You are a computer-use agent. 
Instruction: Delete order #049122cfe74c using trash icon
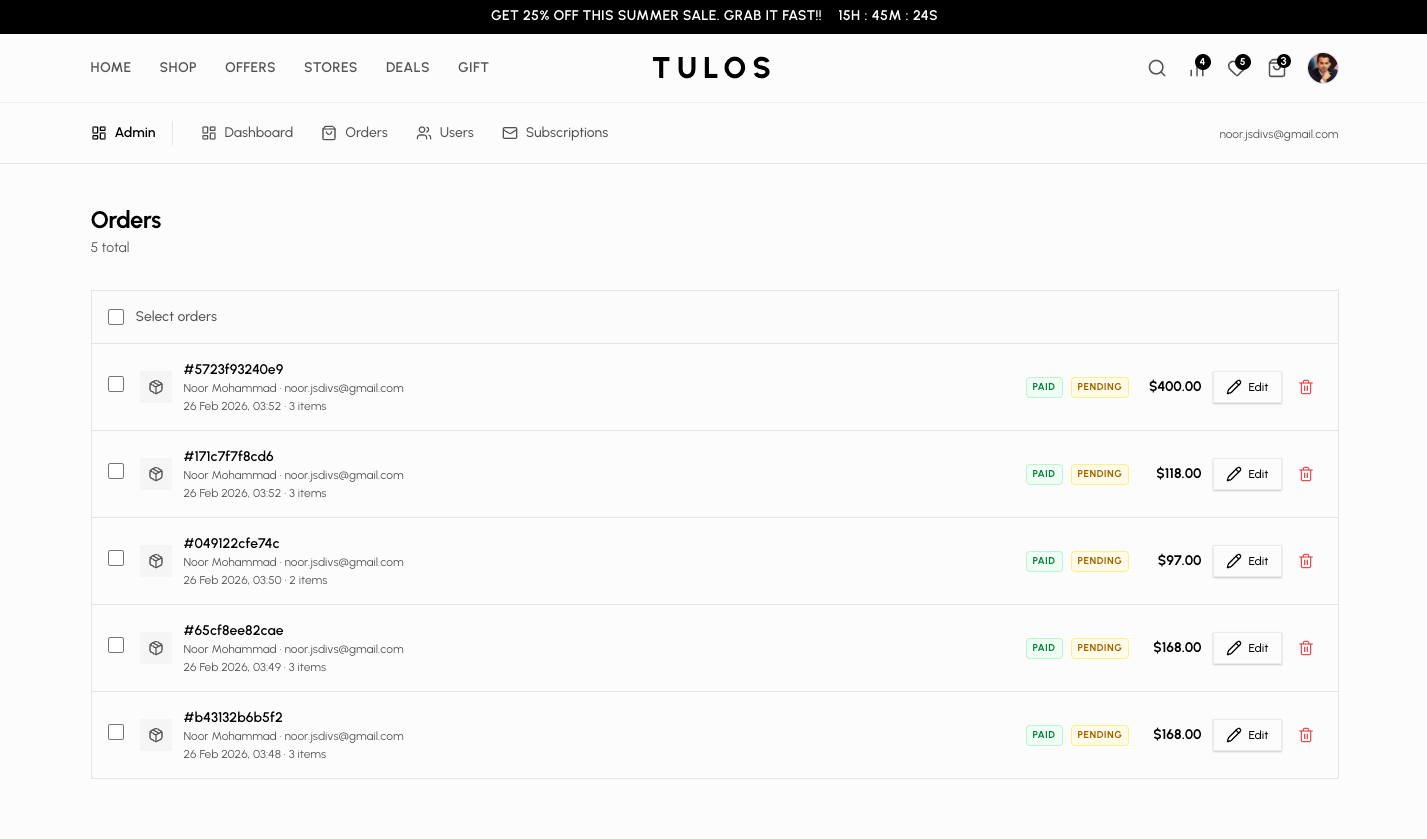point(1305,560)
